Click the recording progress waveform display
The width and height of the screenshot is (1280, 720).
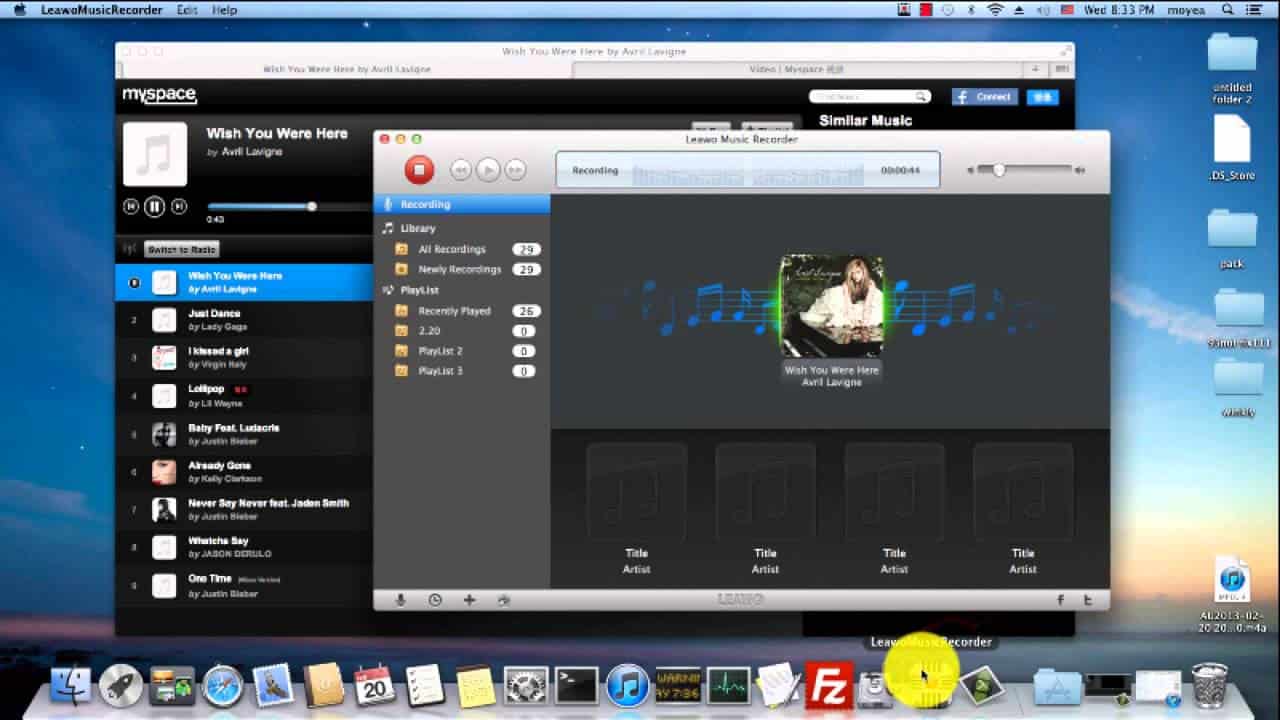pos(747,170)
